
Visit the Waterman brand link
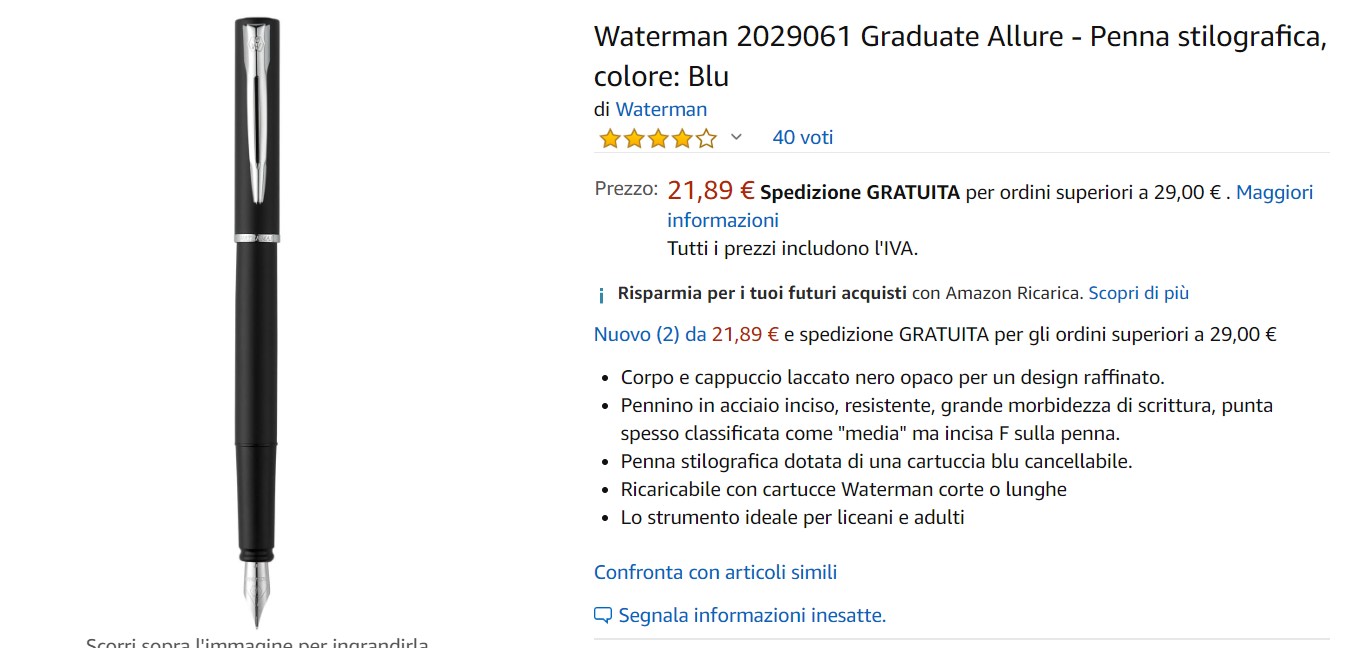[x=661, y=109]
